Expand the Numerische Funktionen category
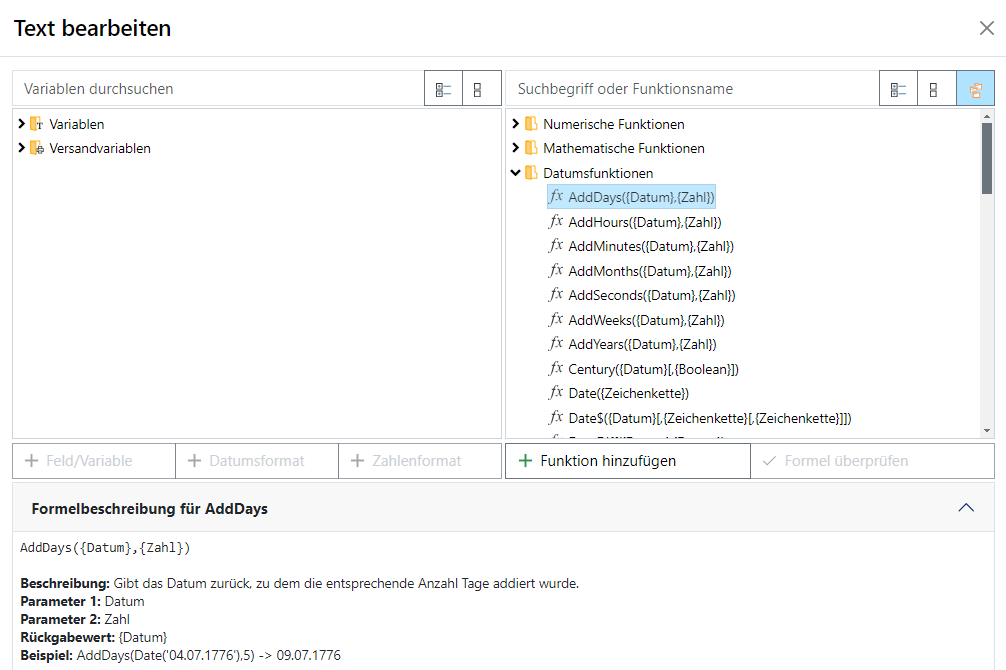The width and height of the screenshot is (1006, 670). tap(516, 124)
